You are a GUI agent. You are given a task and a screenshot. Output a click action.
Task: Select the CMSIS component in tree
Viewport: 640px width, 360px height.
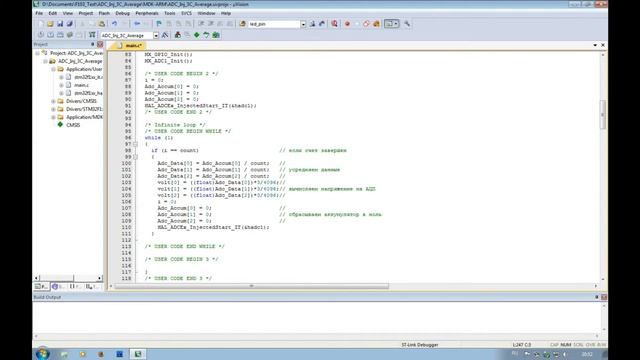tap(73, 125)
